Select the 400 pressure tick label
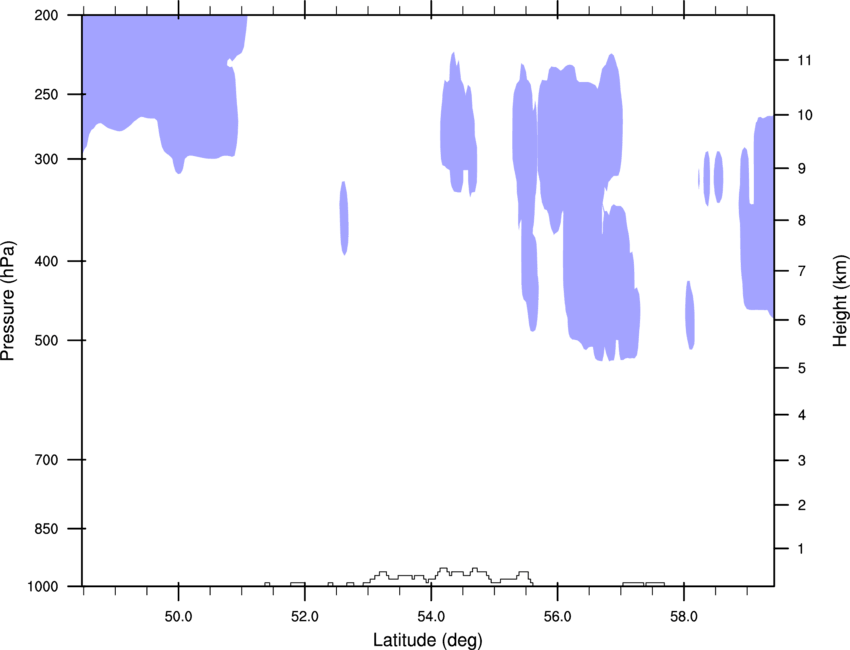Viewport: 850px width, 650px height. click(x=46, y=261)
